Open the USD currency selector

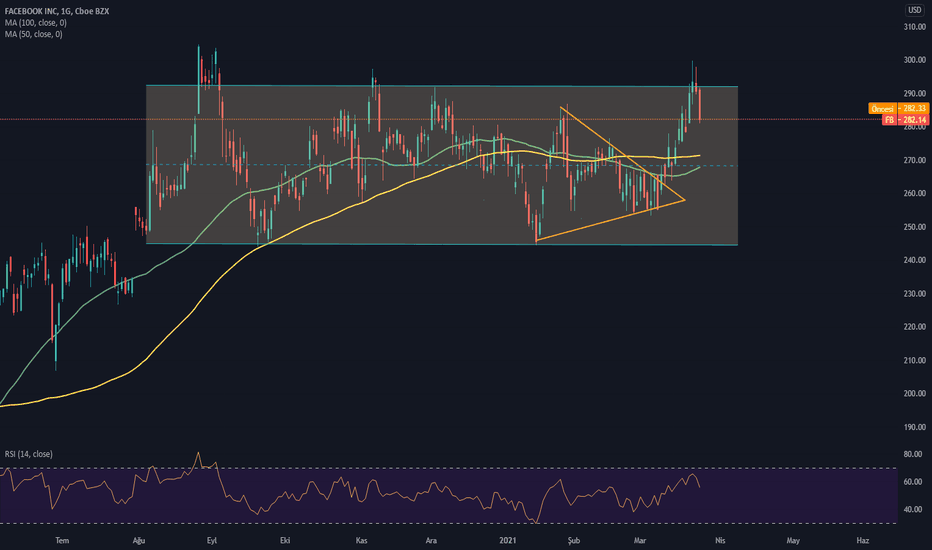coord(915,10)
